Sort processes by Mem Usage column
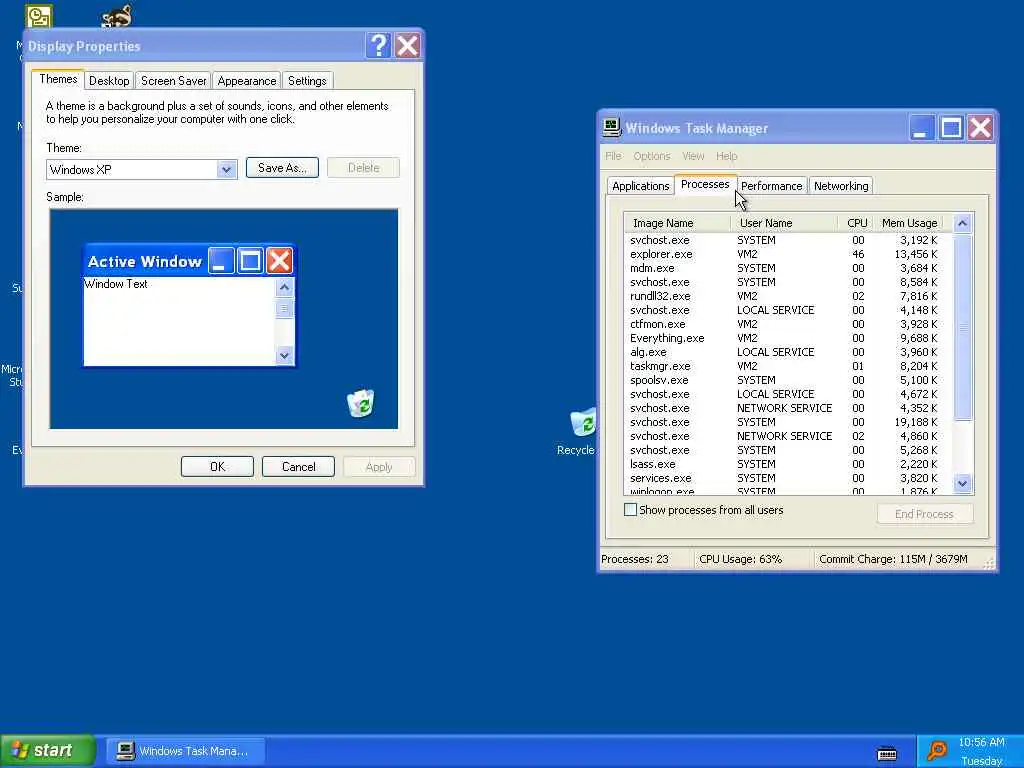Screen dimensions: 1024x768 [910, 223]
